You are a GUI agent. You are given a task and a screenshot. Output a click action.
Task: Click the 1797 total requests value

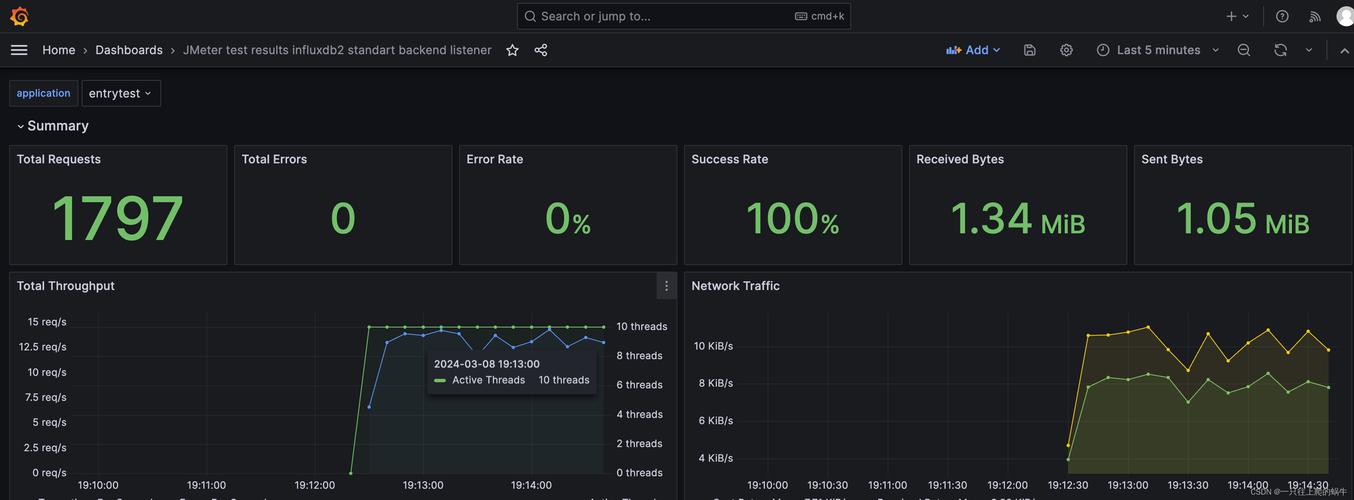[x=118, y=219]
